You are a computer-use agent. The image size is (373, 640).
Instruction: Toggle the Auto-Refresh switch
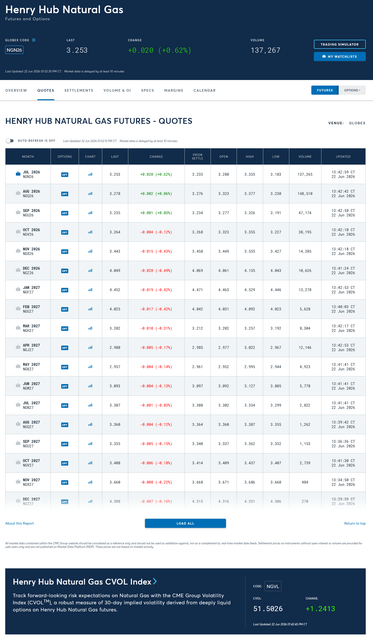pos(10,140)
